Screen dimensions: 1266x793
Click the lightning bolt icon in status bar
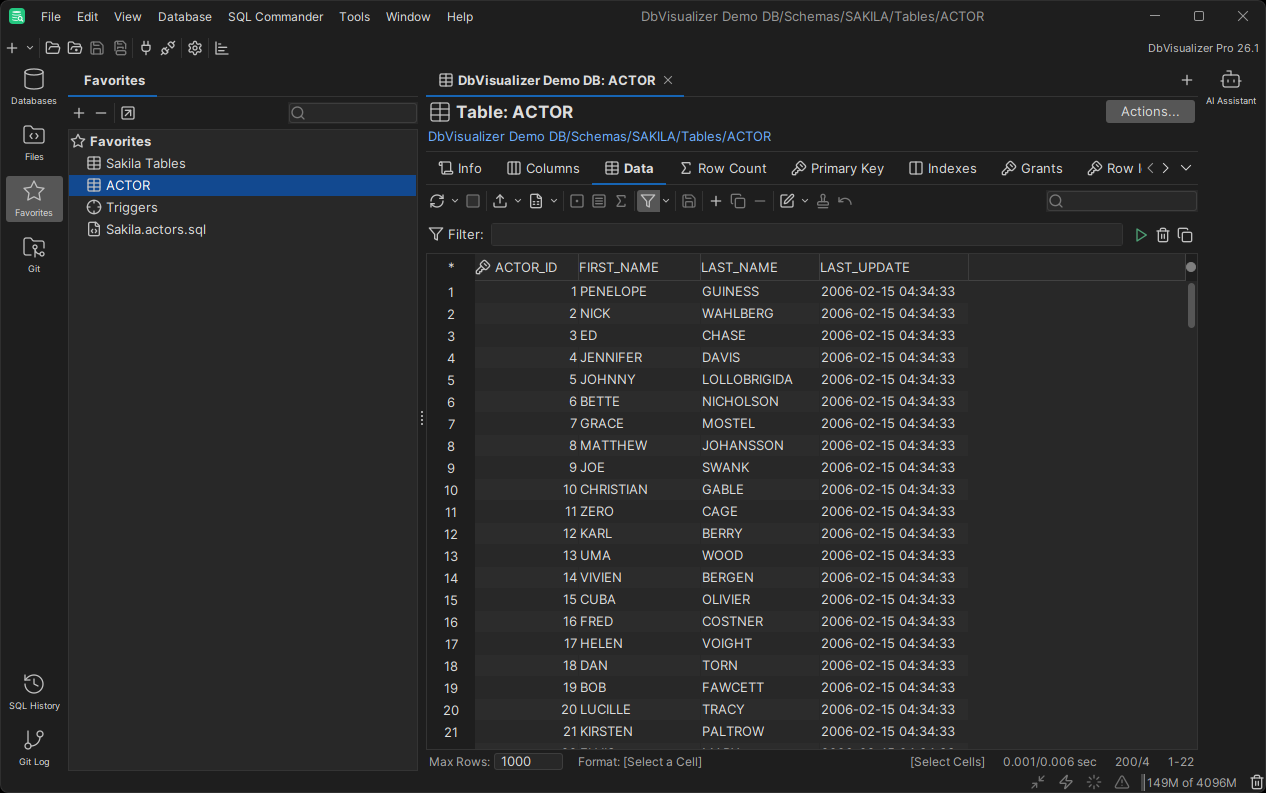1066,782
